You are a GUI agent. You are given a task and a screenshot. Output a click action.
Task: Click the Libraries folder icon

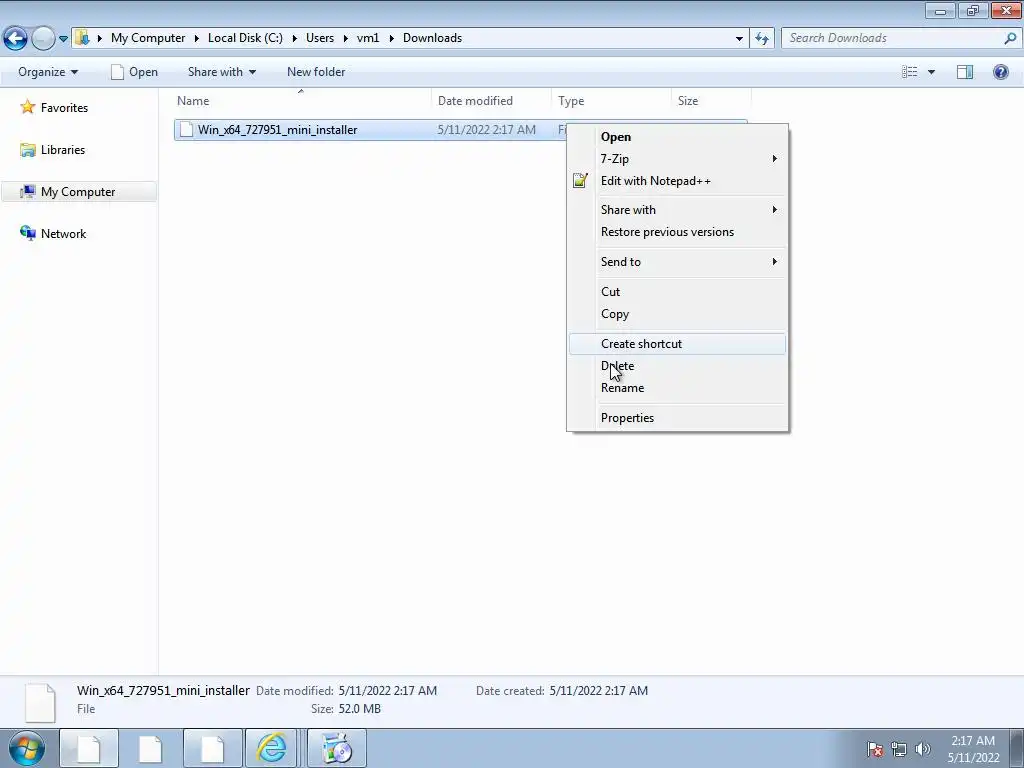click(x=27, y=150)
